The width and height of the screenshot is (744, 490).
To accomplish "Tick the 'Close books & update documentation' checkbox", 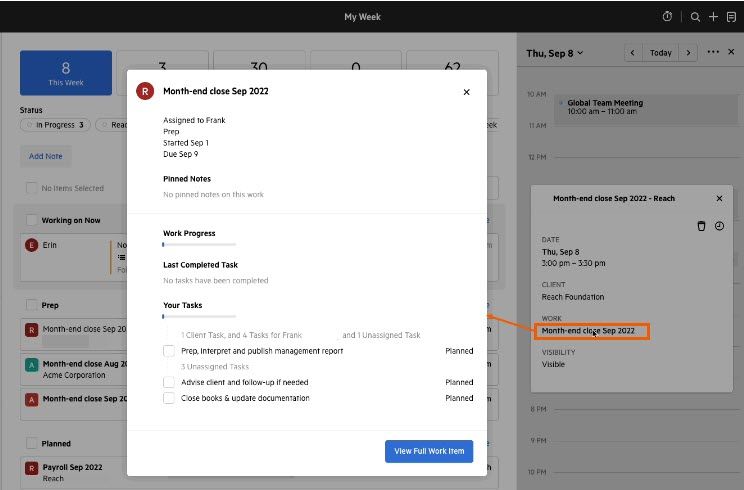I will 169,398.
